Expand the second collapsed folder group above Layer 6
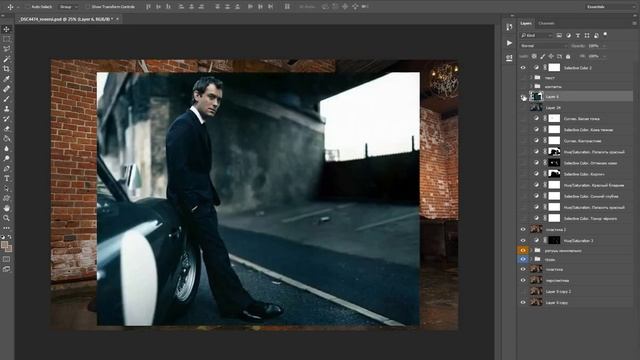This screenshot has height=360, width=640. pos(531,86)
